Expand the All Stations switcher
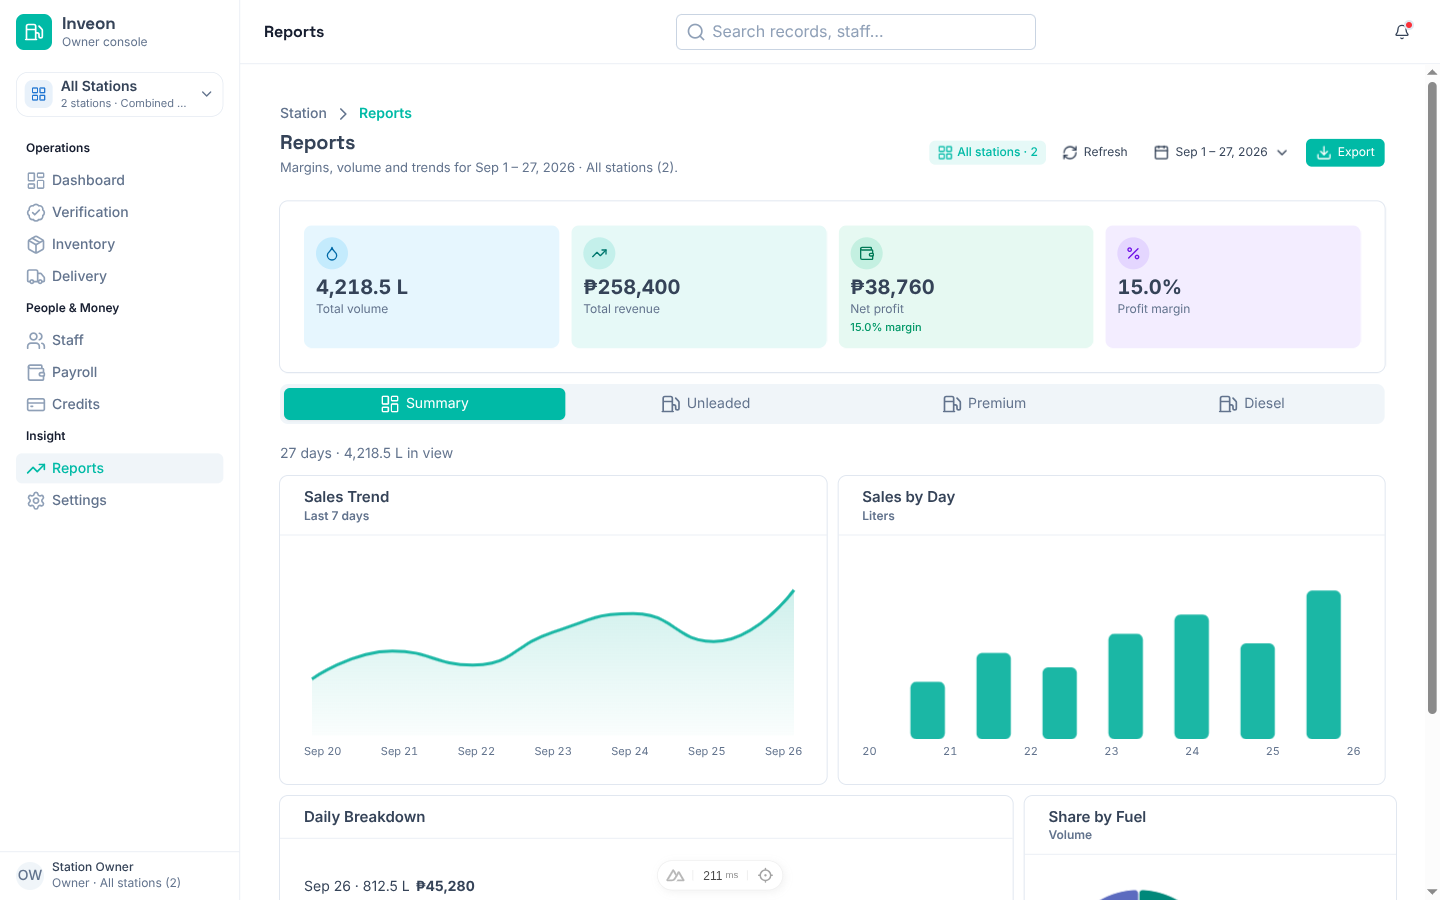The image size is (1440, 900). pyautogui.click(x=120, y=94)
